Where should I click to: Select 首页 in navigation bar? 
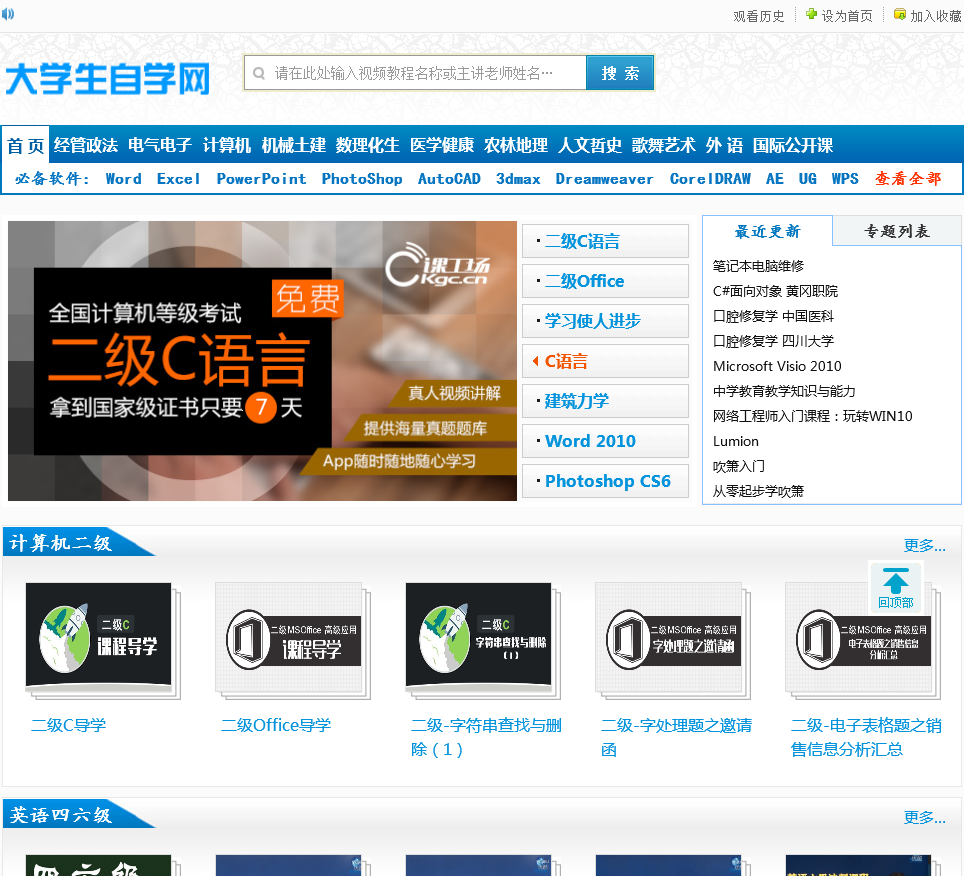coord(26,146)
